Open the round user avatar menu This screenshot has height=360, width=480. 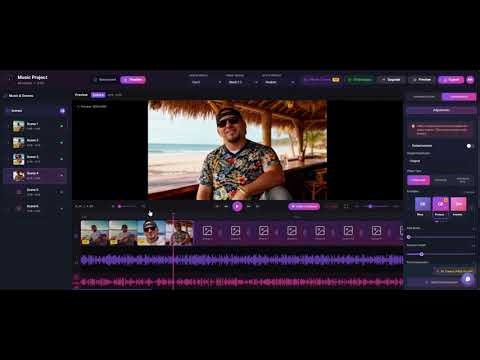point(470,80)
